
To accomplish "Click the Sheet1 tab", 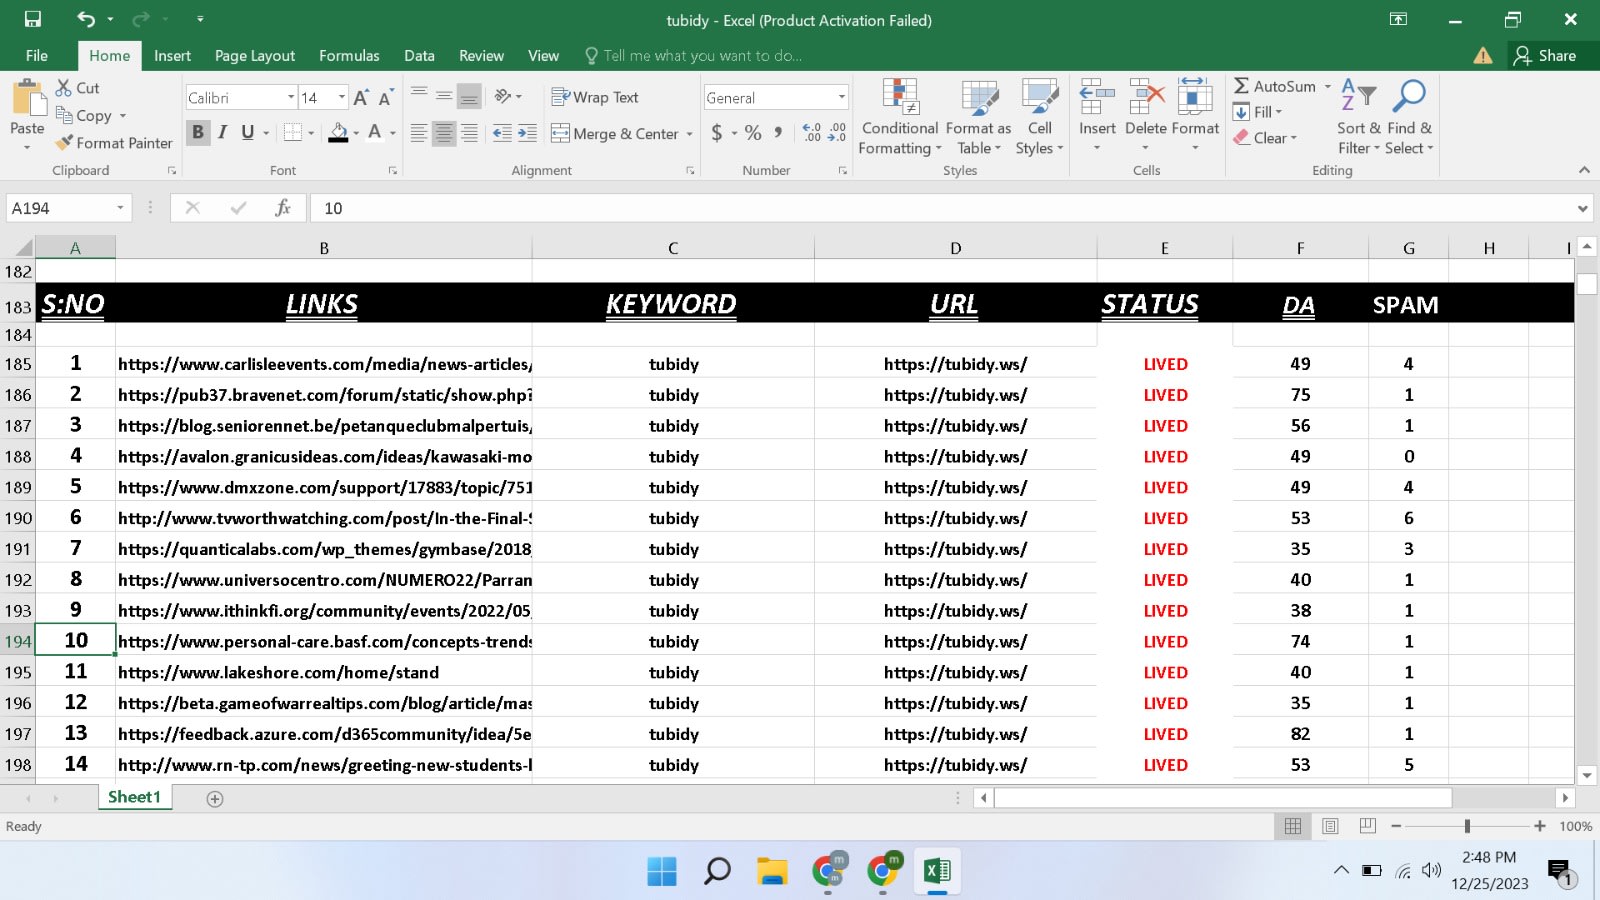I will (x=134, y=797).
